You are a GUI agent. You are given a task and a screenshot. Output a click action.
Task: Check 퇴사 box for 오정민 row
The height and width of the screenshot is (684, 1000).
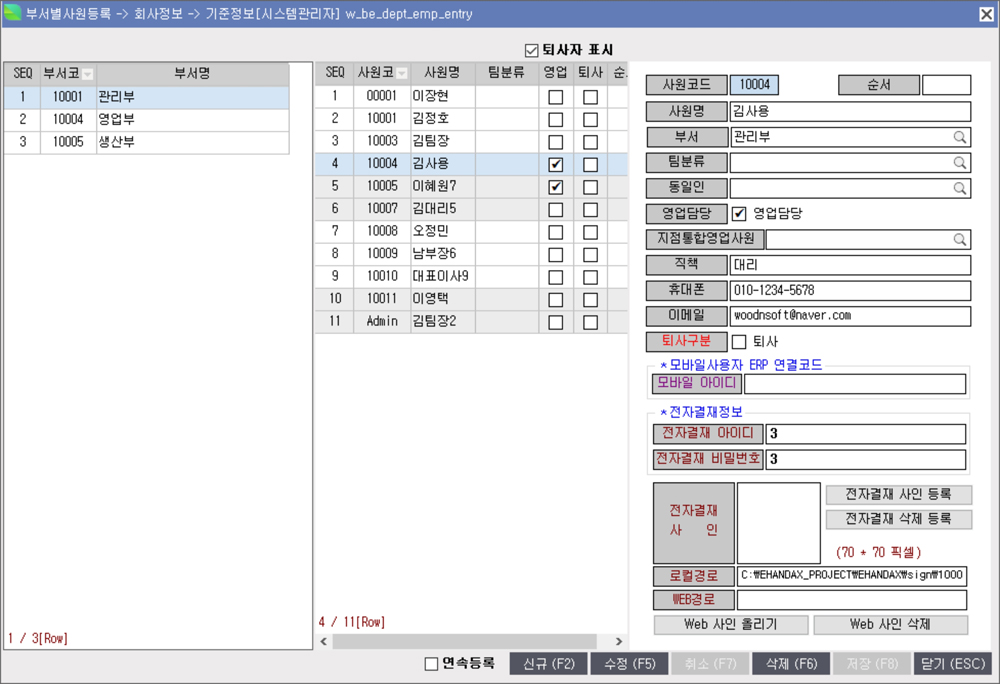pos(591,232)
